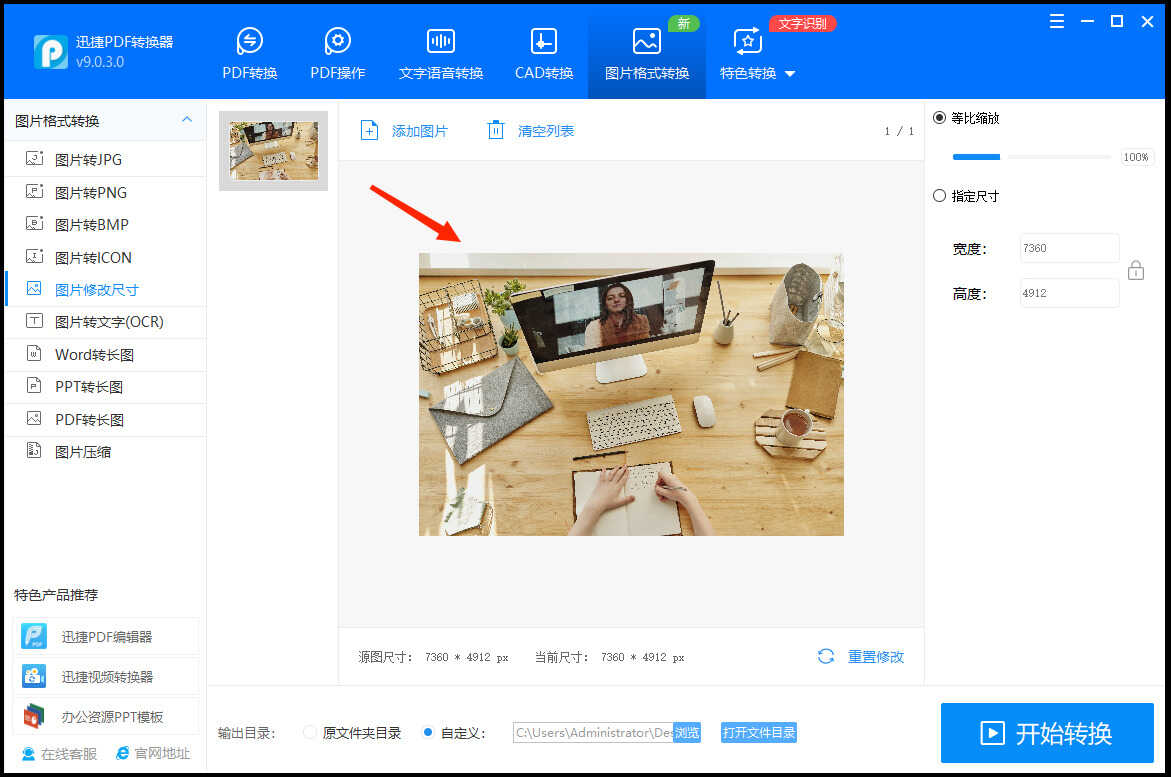Select the 自定义 output radio button
Image resolution: width=1171 pixels, height=777 pixels.
(428, 732)
